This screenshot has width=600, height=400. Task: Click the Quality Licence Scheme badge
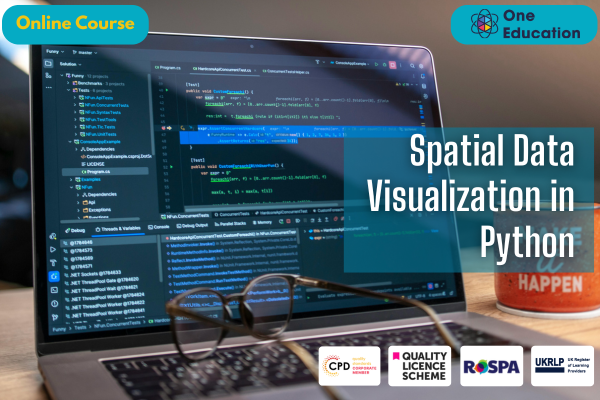coord(419,367)
